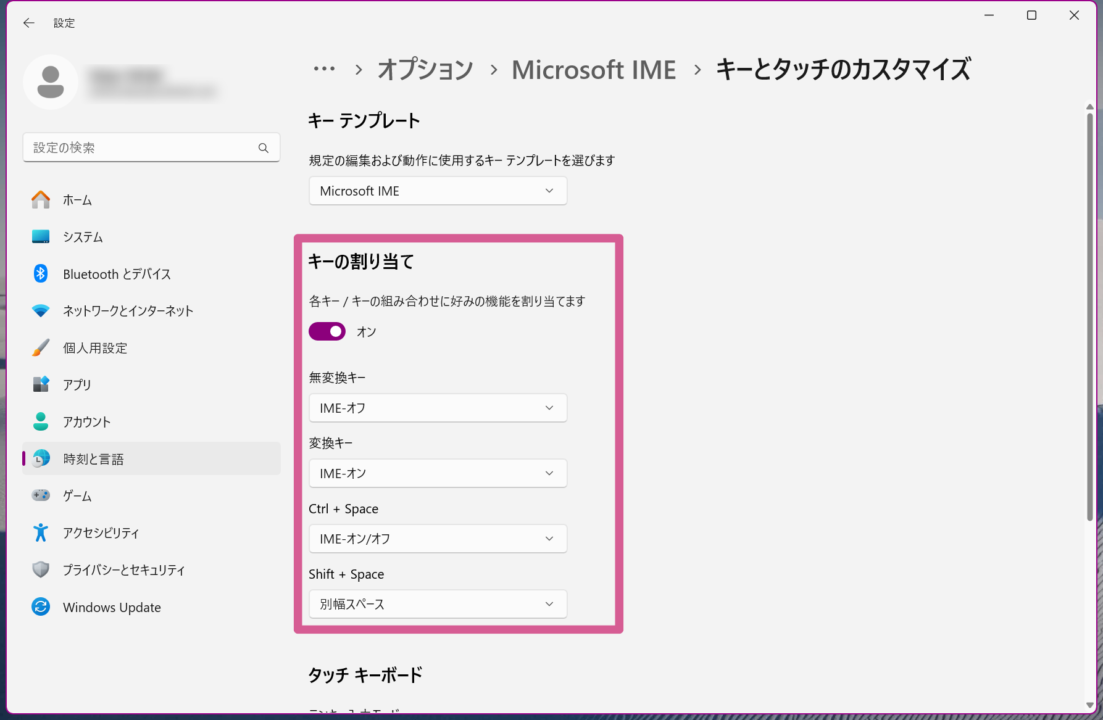Open ゲーム settings

pos(151,496)
